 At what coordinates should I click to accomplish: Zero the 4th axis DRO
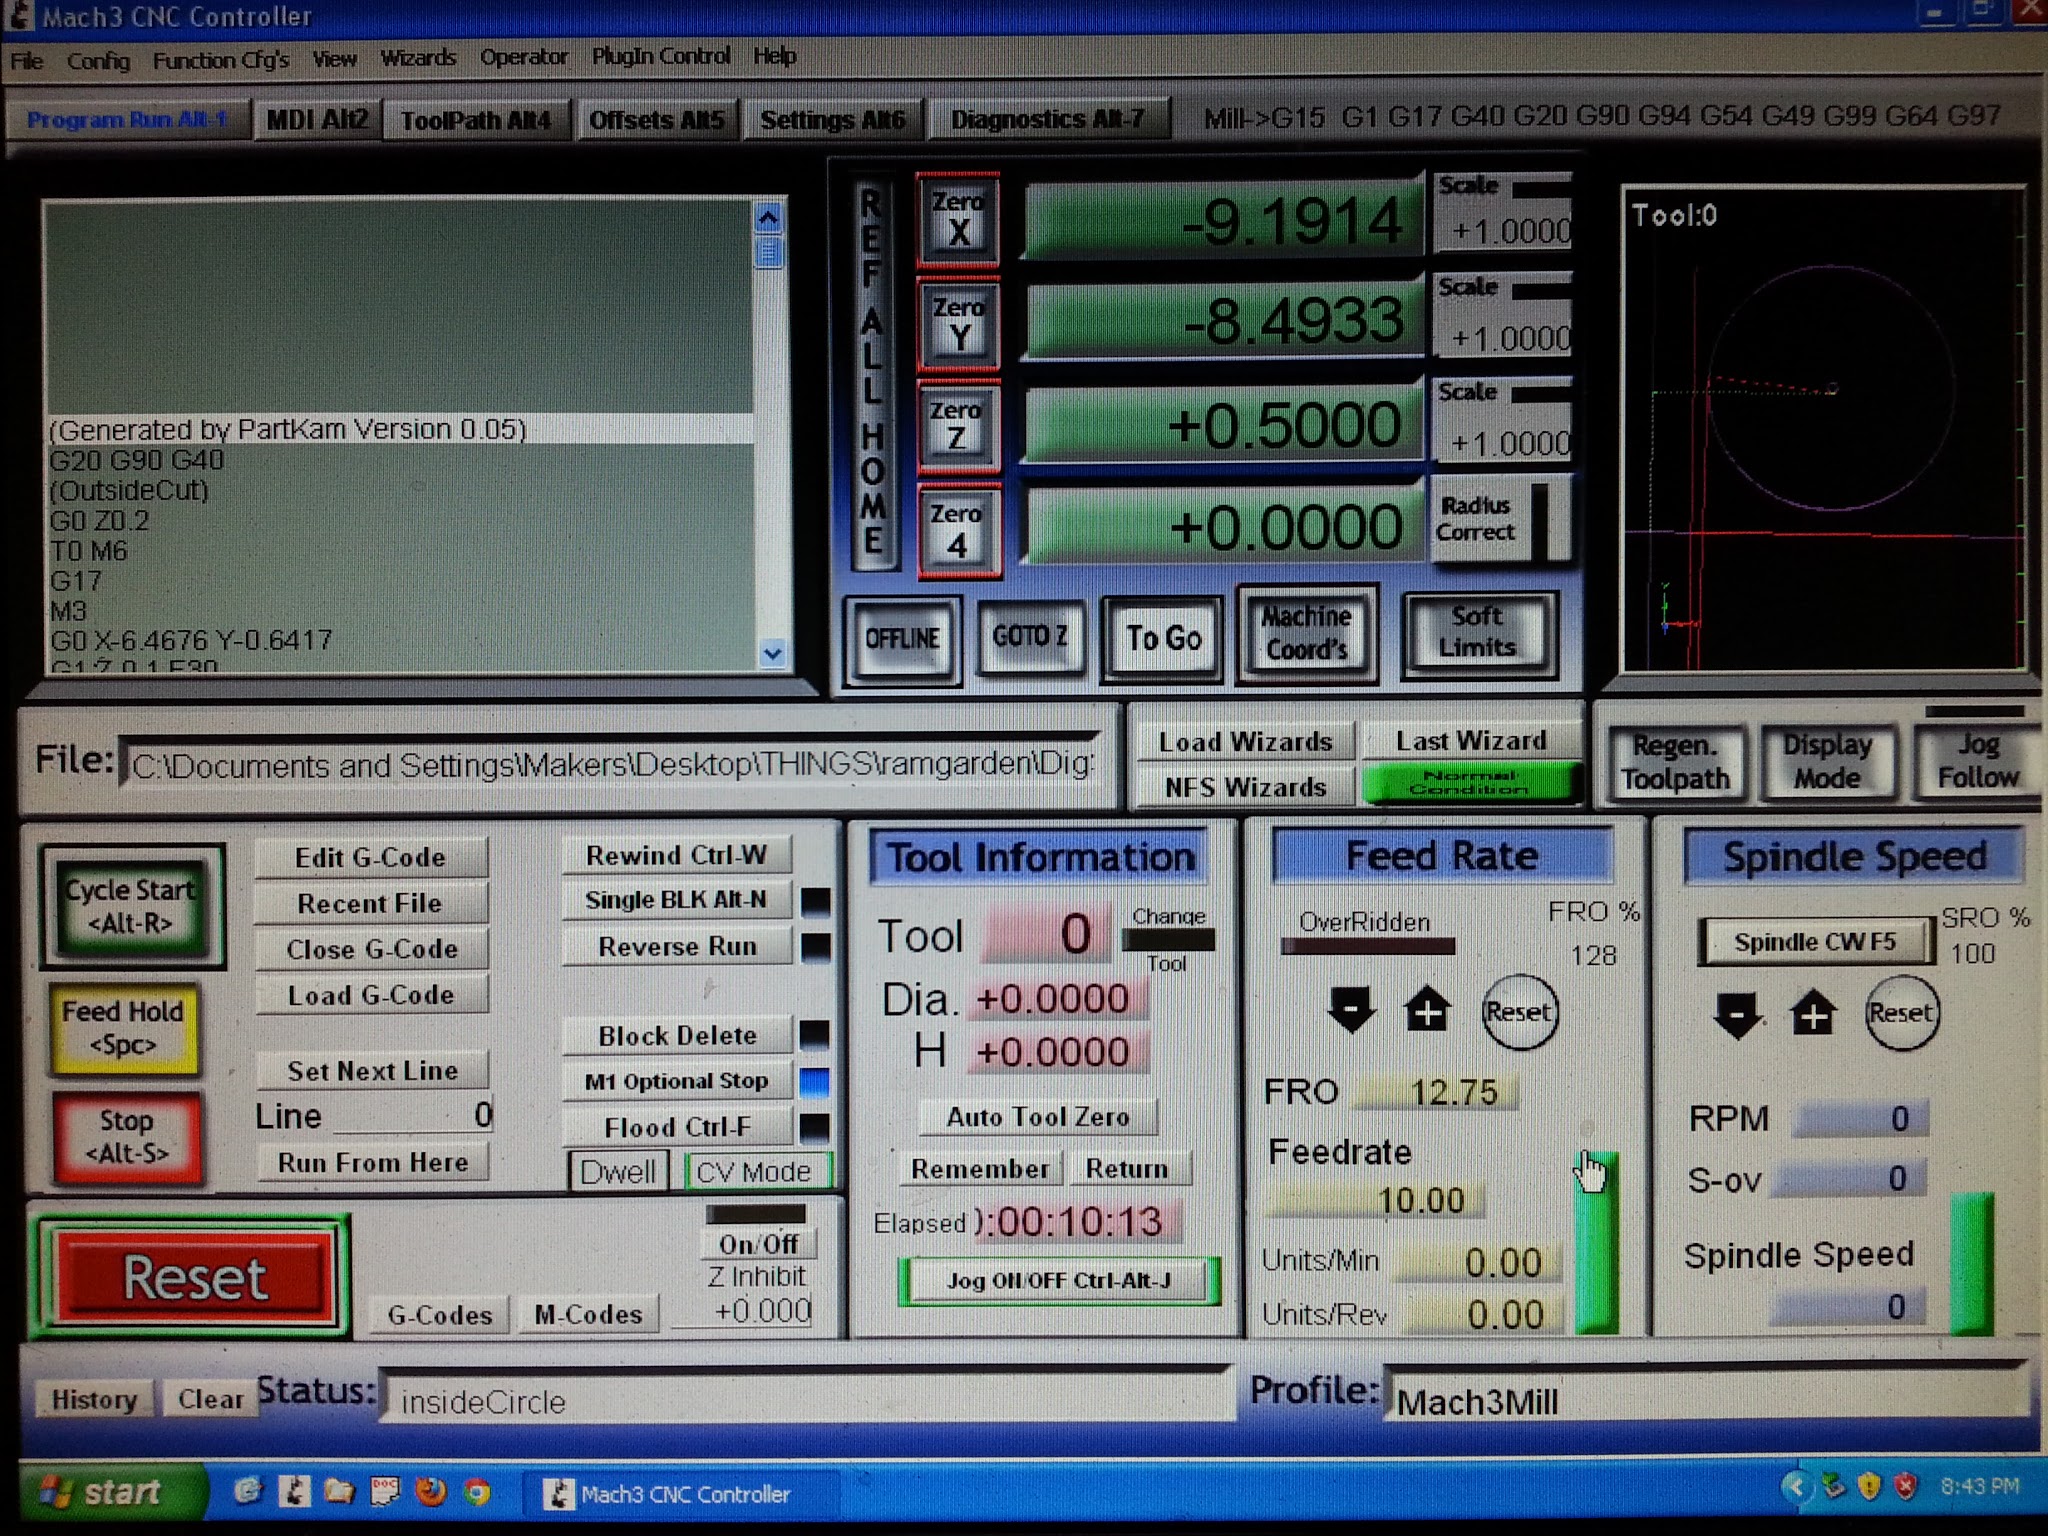[x=958, y=531]
